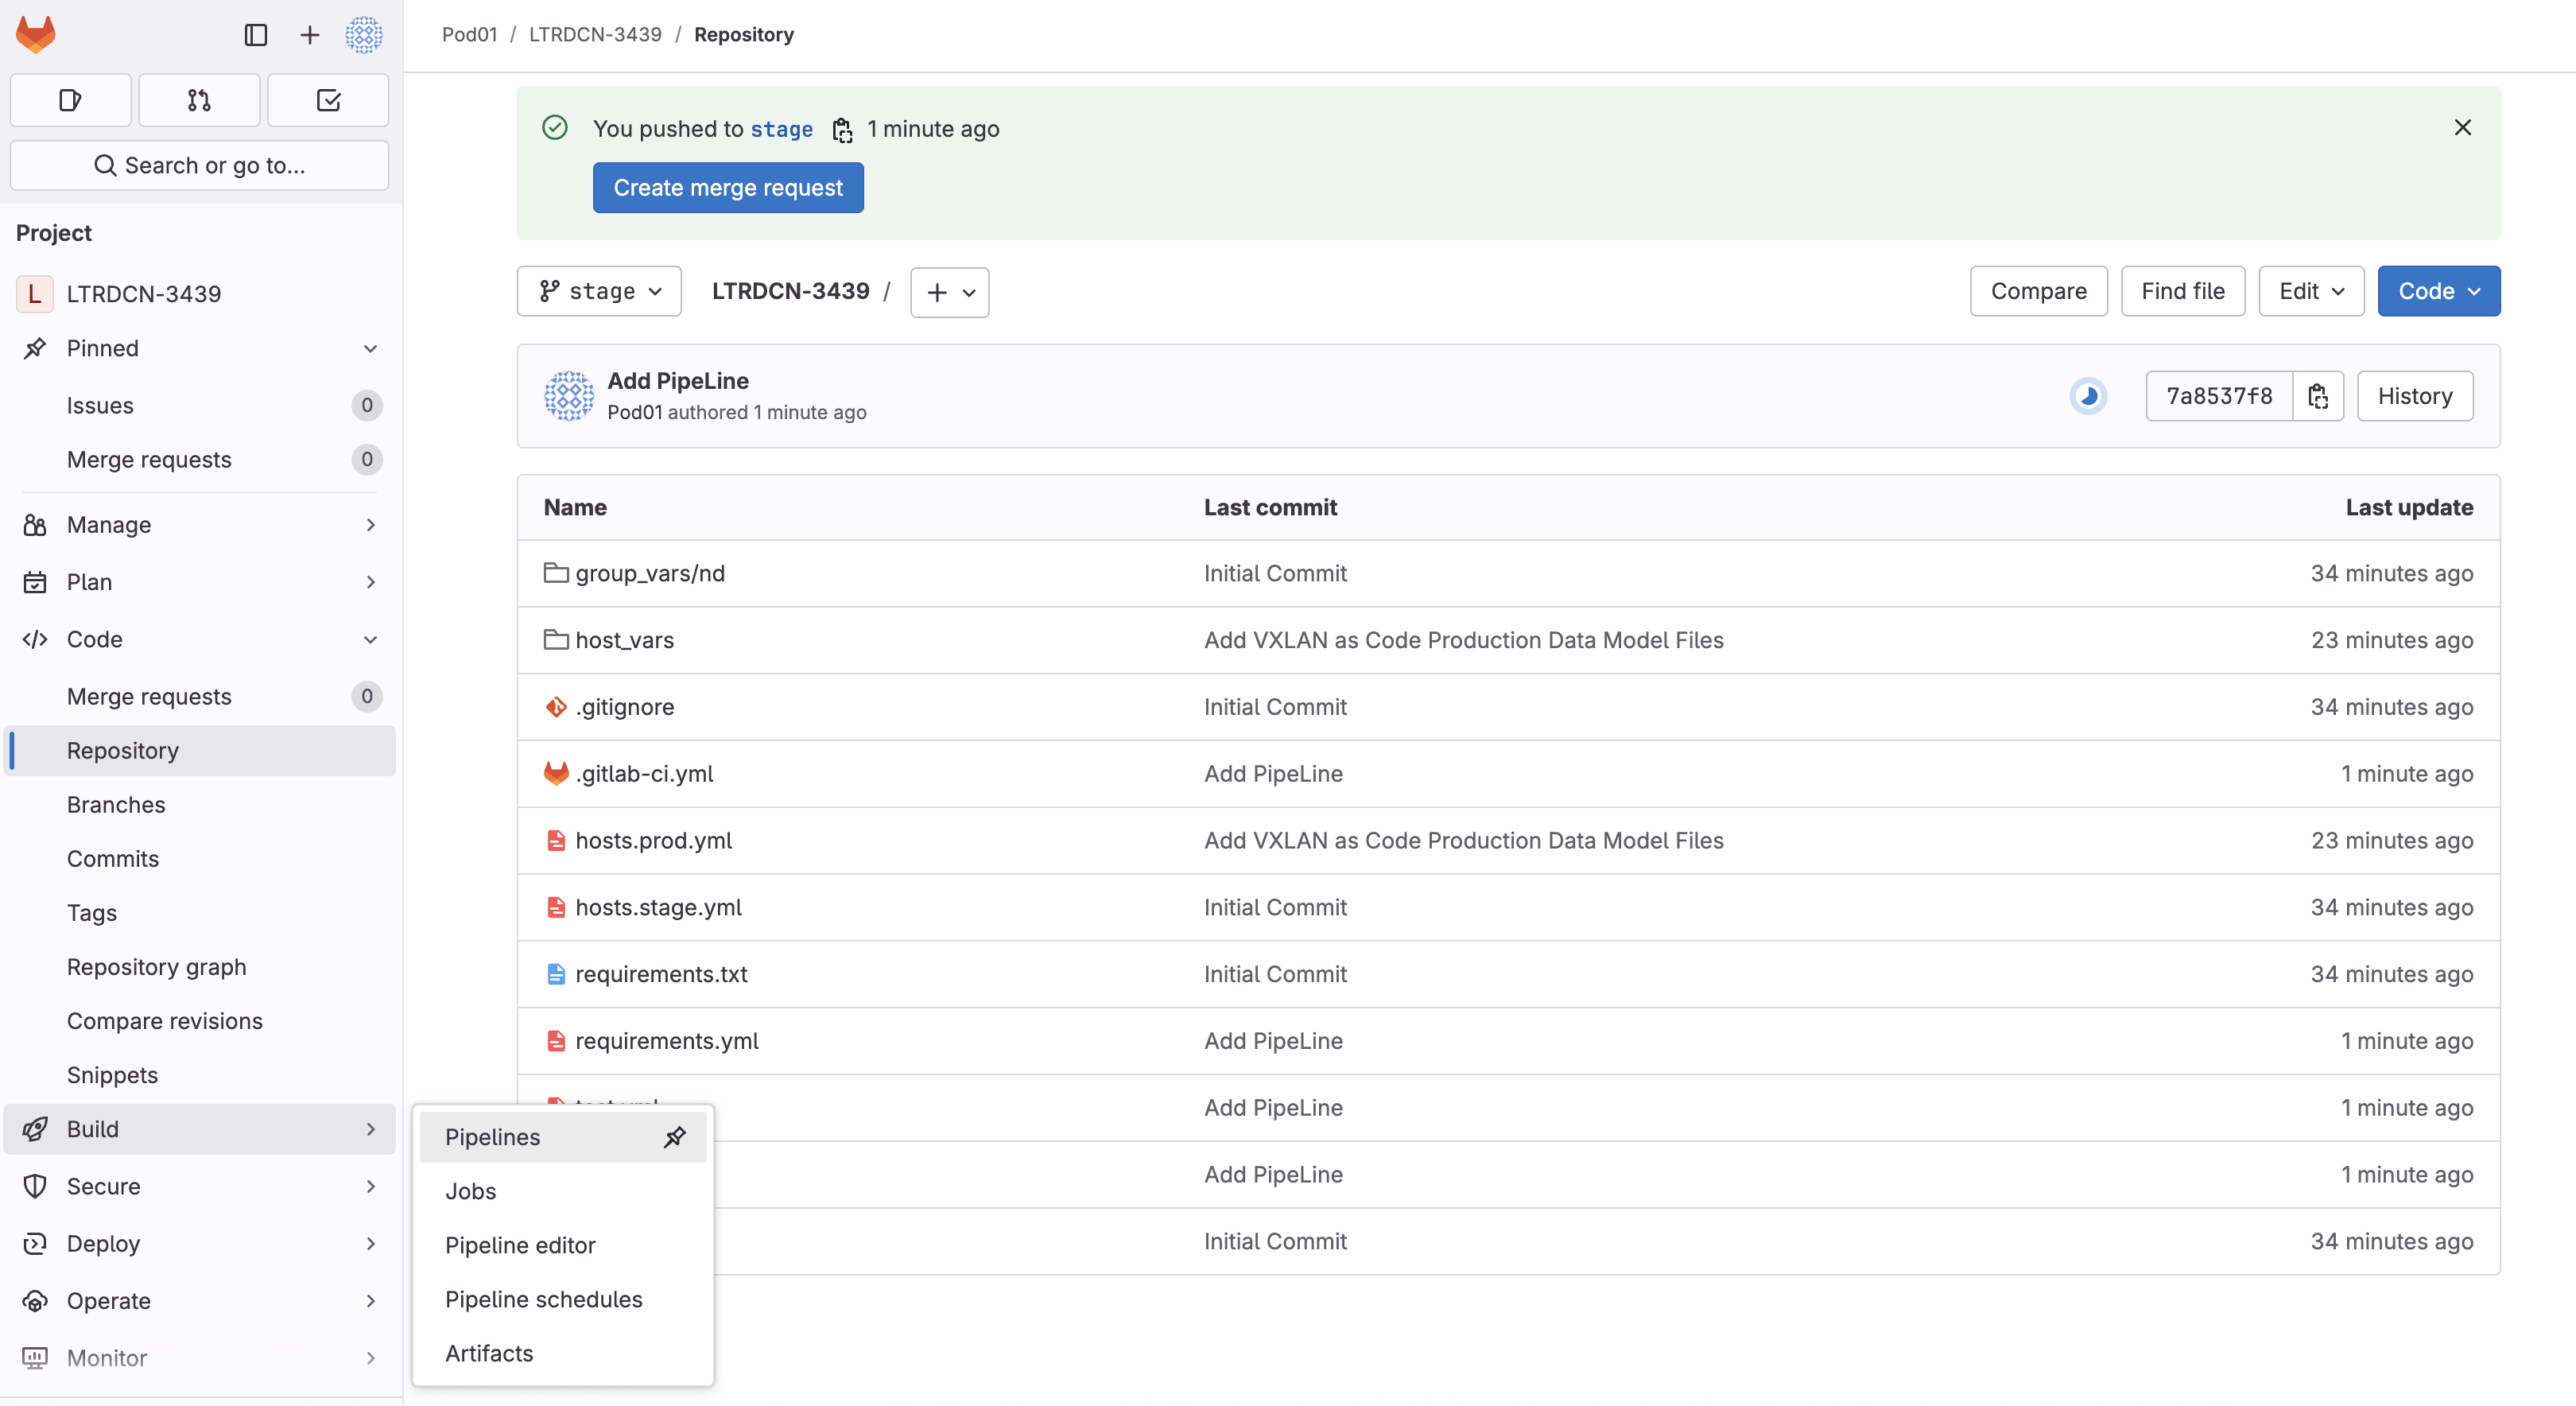Click the running pipeline status icon
This screenshot has width=2576, height=1406.
point(2088,396)
